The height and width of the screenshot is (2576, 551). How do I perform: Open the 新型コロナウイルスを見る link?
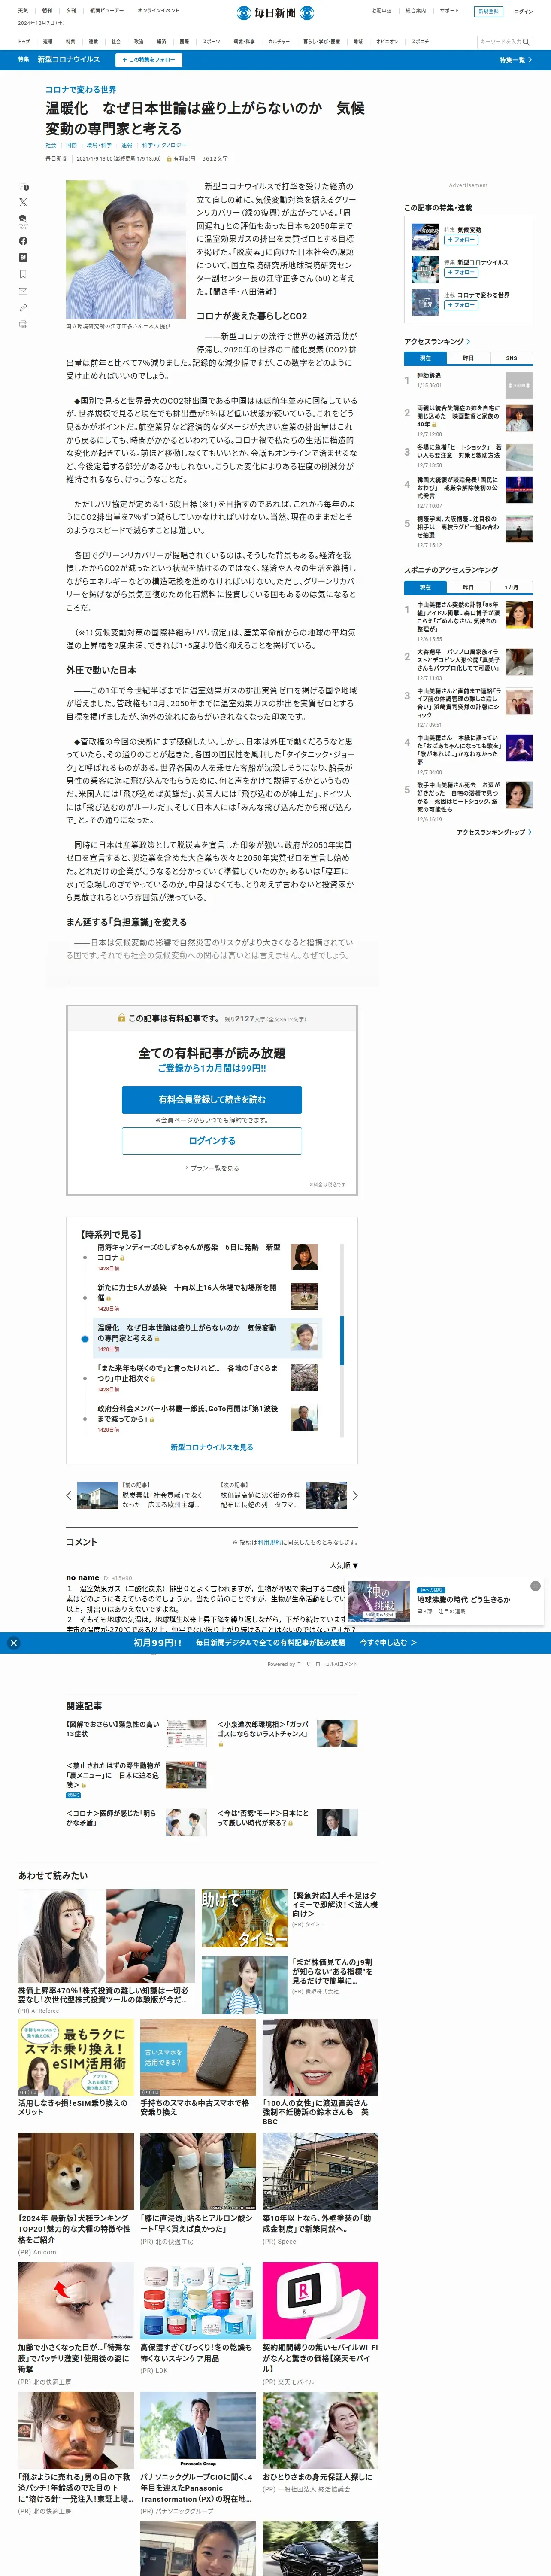212,1447
